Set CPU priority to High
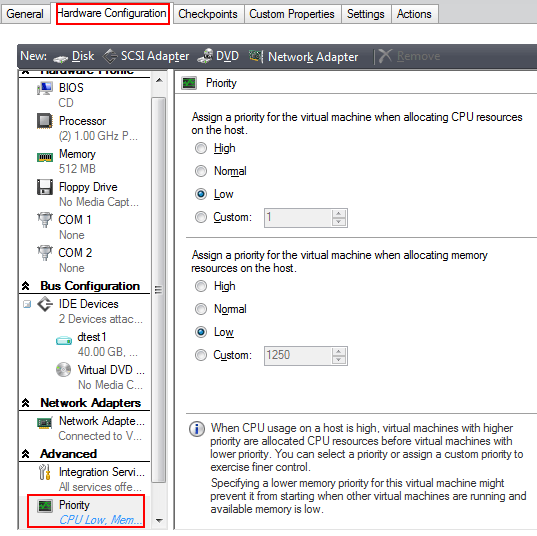 tap(201, 148)
